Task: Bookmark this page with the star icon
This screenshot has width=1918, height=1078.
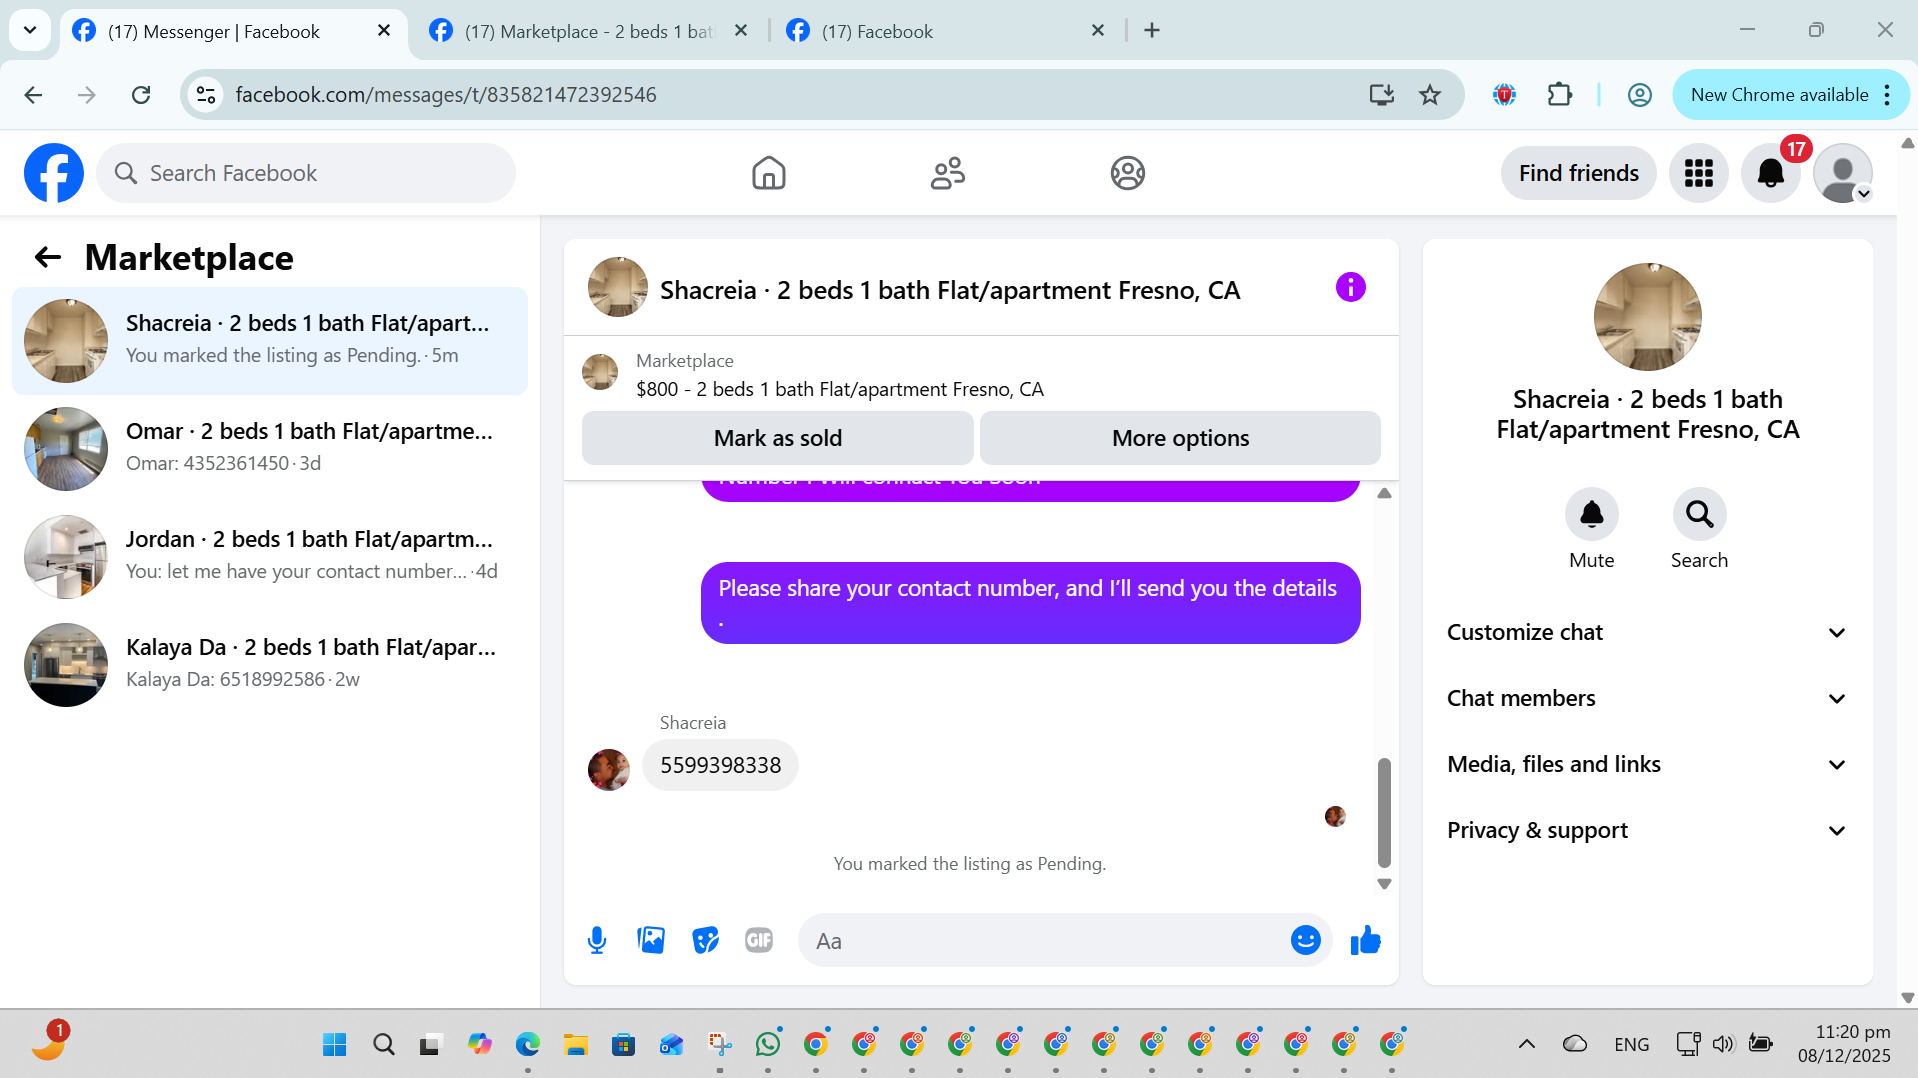Action: pyautogui.click(x=1430, y=95)
